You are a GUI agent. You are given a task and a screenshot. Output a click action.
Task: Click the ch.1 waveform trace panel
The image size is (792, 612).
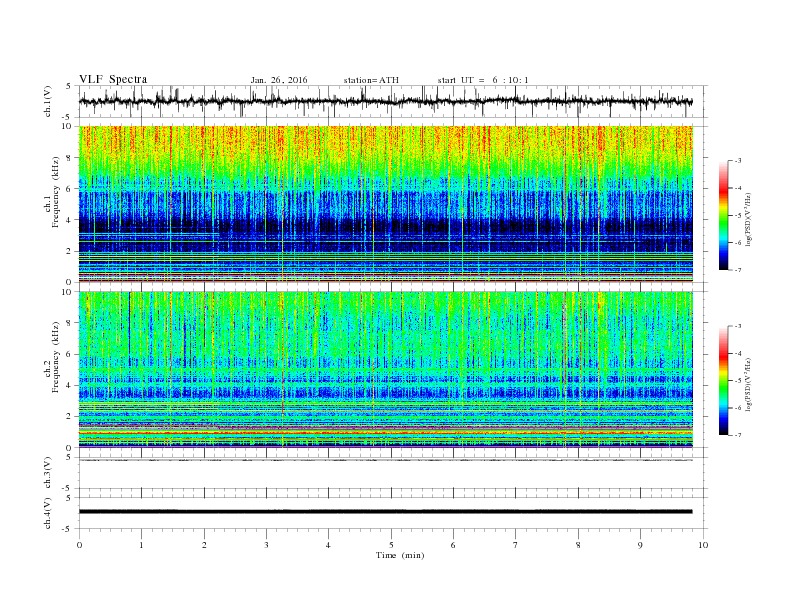(x=393, y=101)
